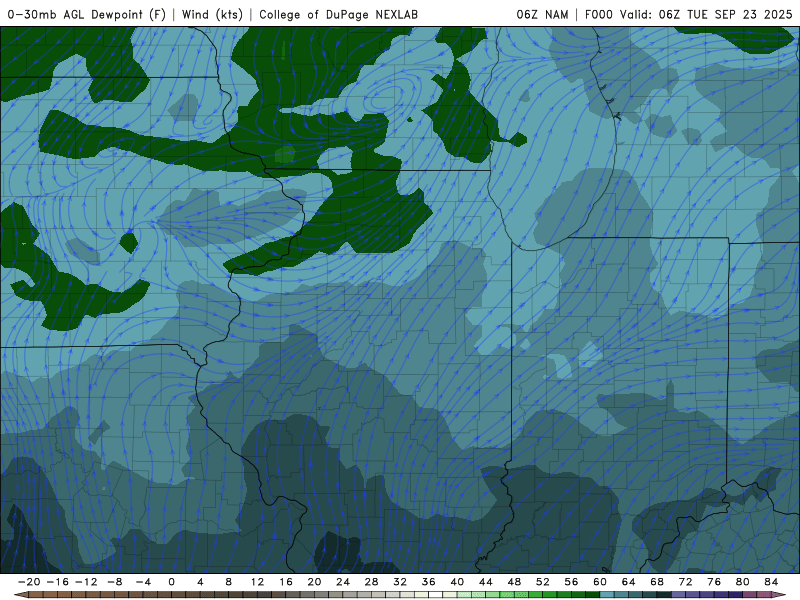Click the 36 value on the legend
This screenshot has width=800, height=600.
click(429, 582)
